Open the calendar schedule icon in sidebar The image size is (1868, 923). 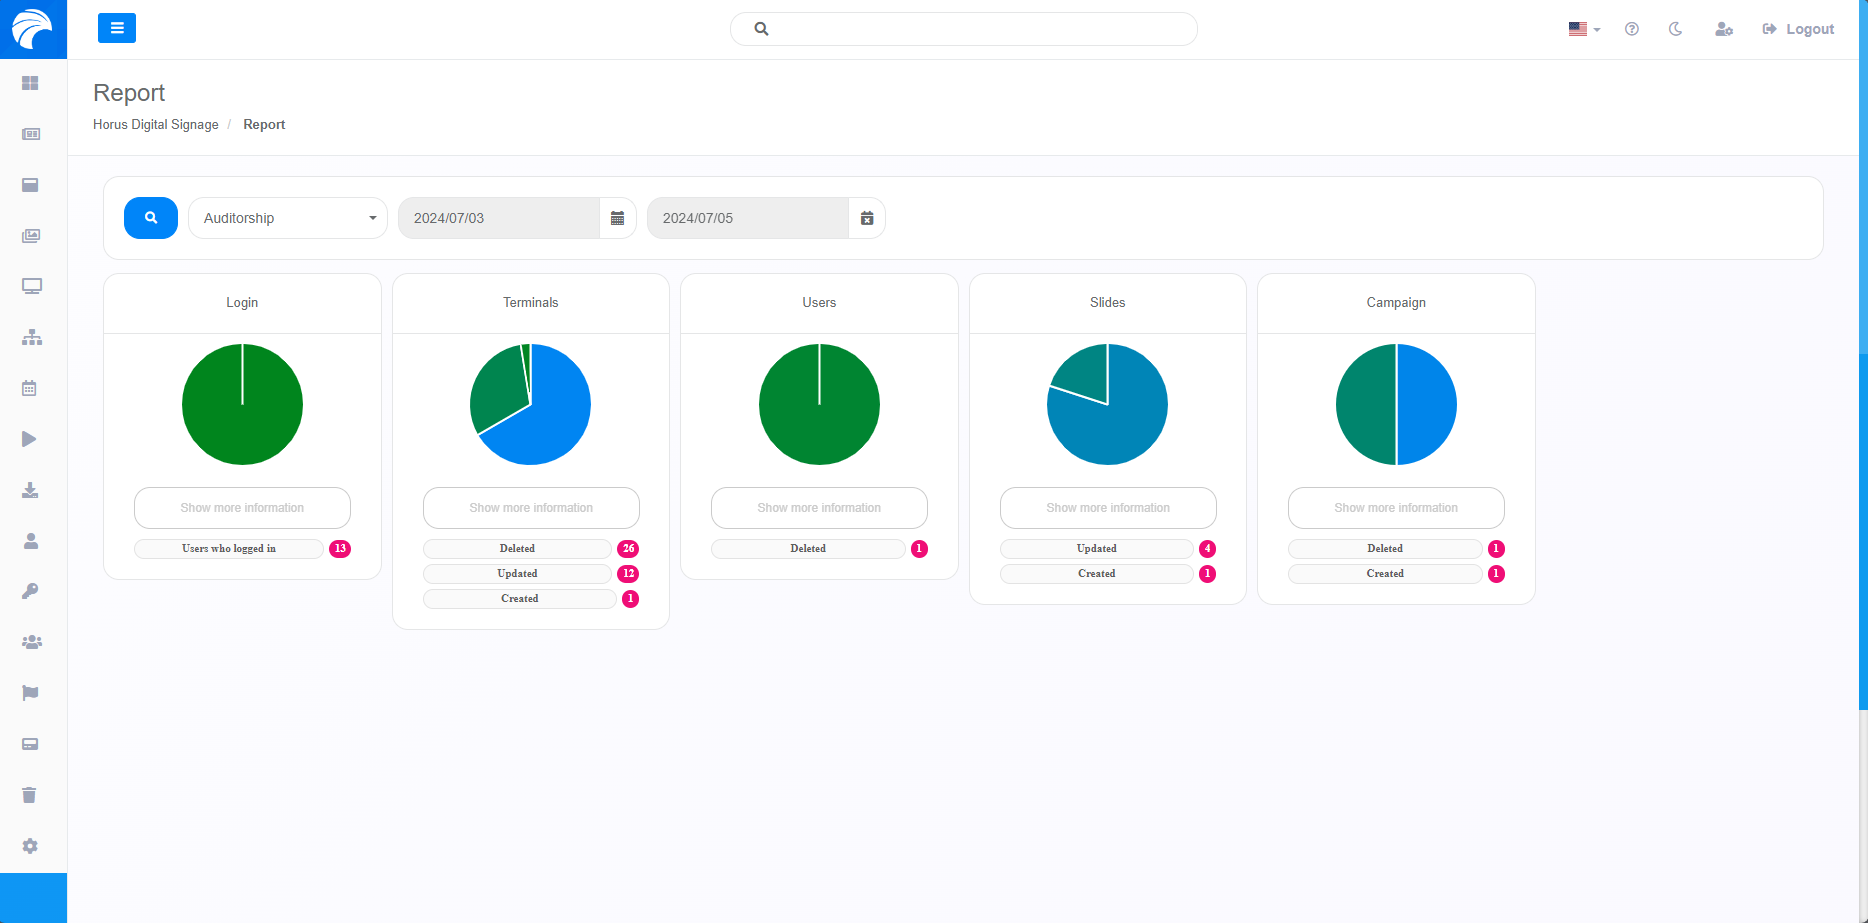(30, 388)
